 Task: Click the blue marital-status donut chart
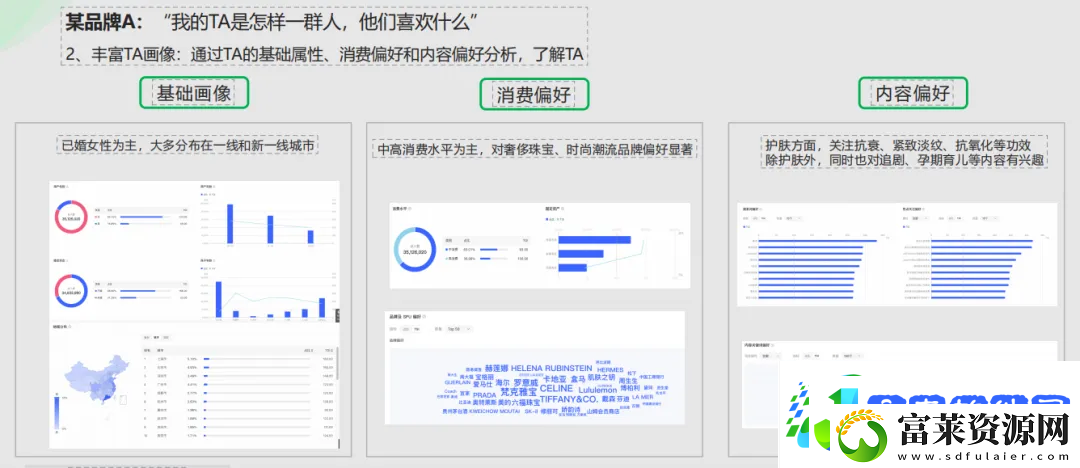point(71,291)
